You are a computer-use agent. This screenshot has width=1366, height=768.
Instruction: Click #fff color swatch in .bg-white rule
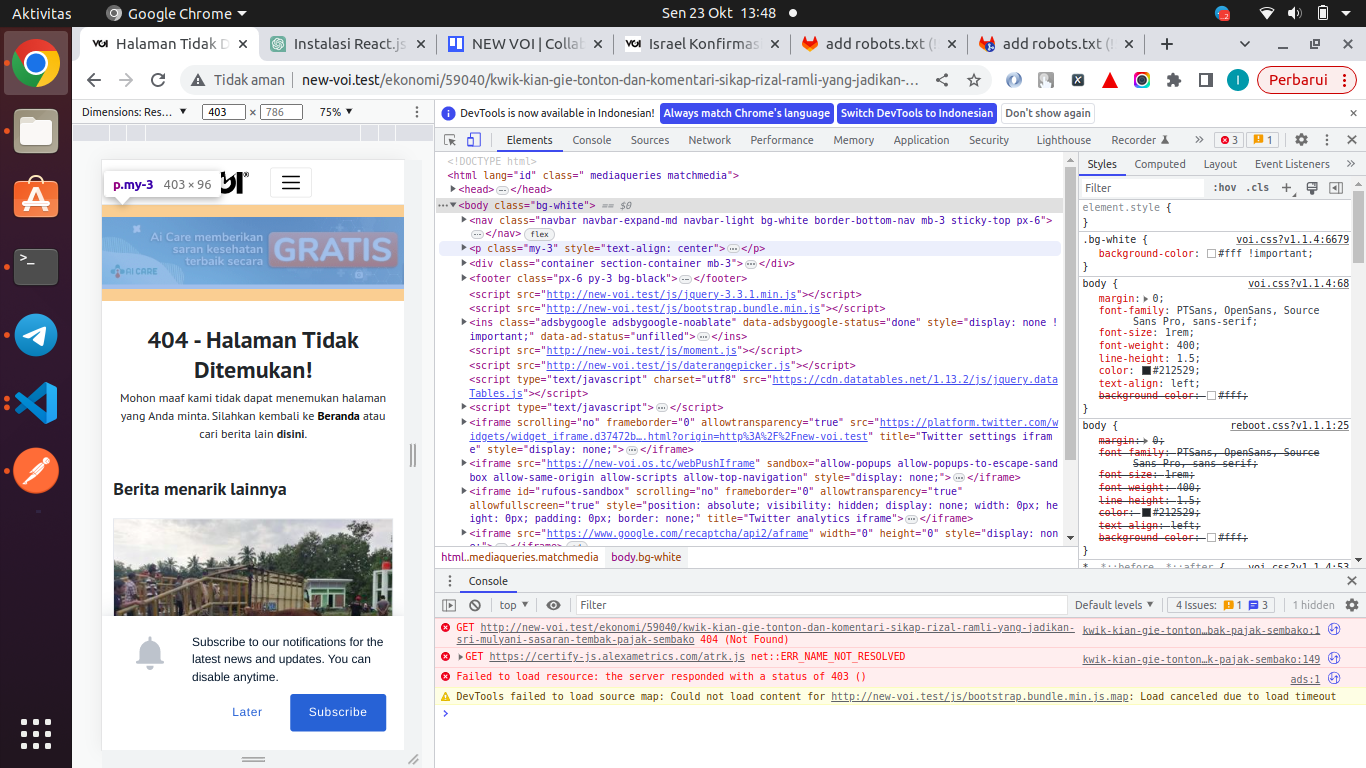[1212, 254]
